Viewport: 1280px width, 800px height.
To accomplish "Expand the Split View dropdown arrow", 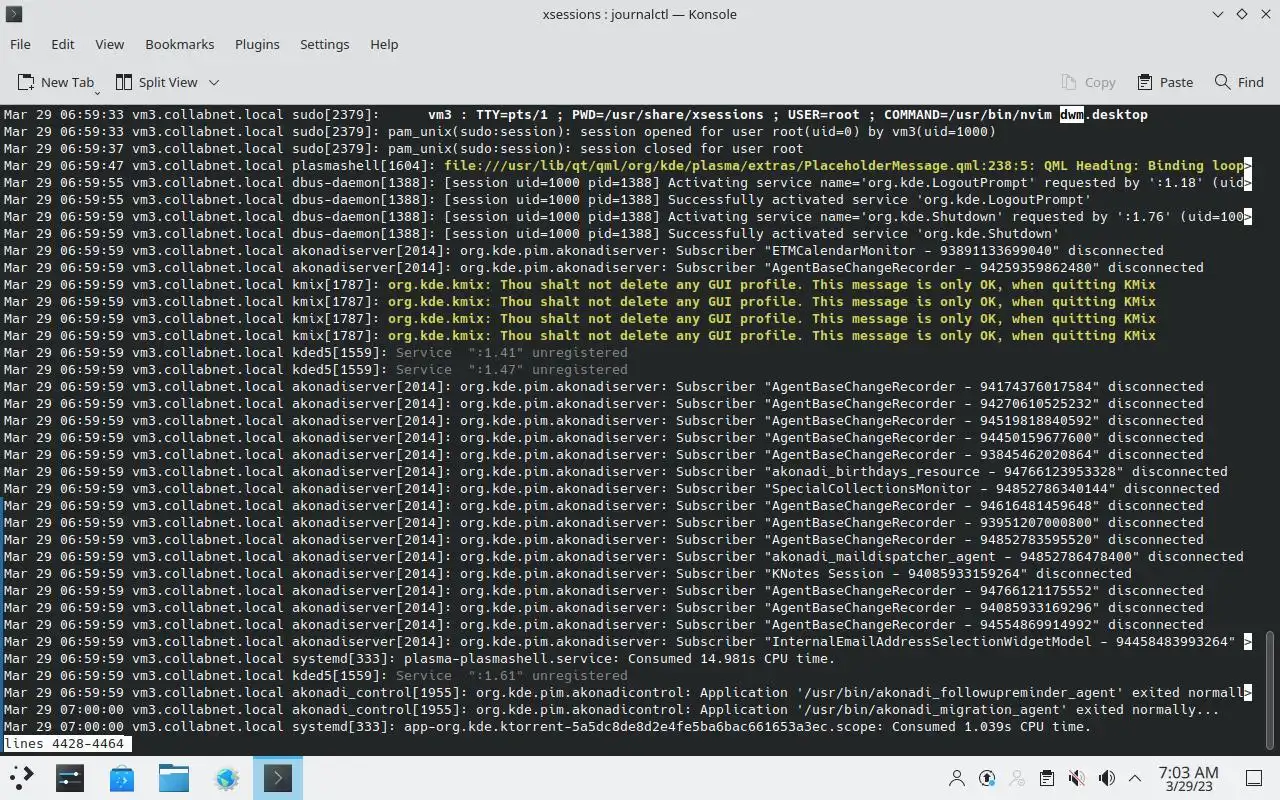I will [x=214, y=82].
